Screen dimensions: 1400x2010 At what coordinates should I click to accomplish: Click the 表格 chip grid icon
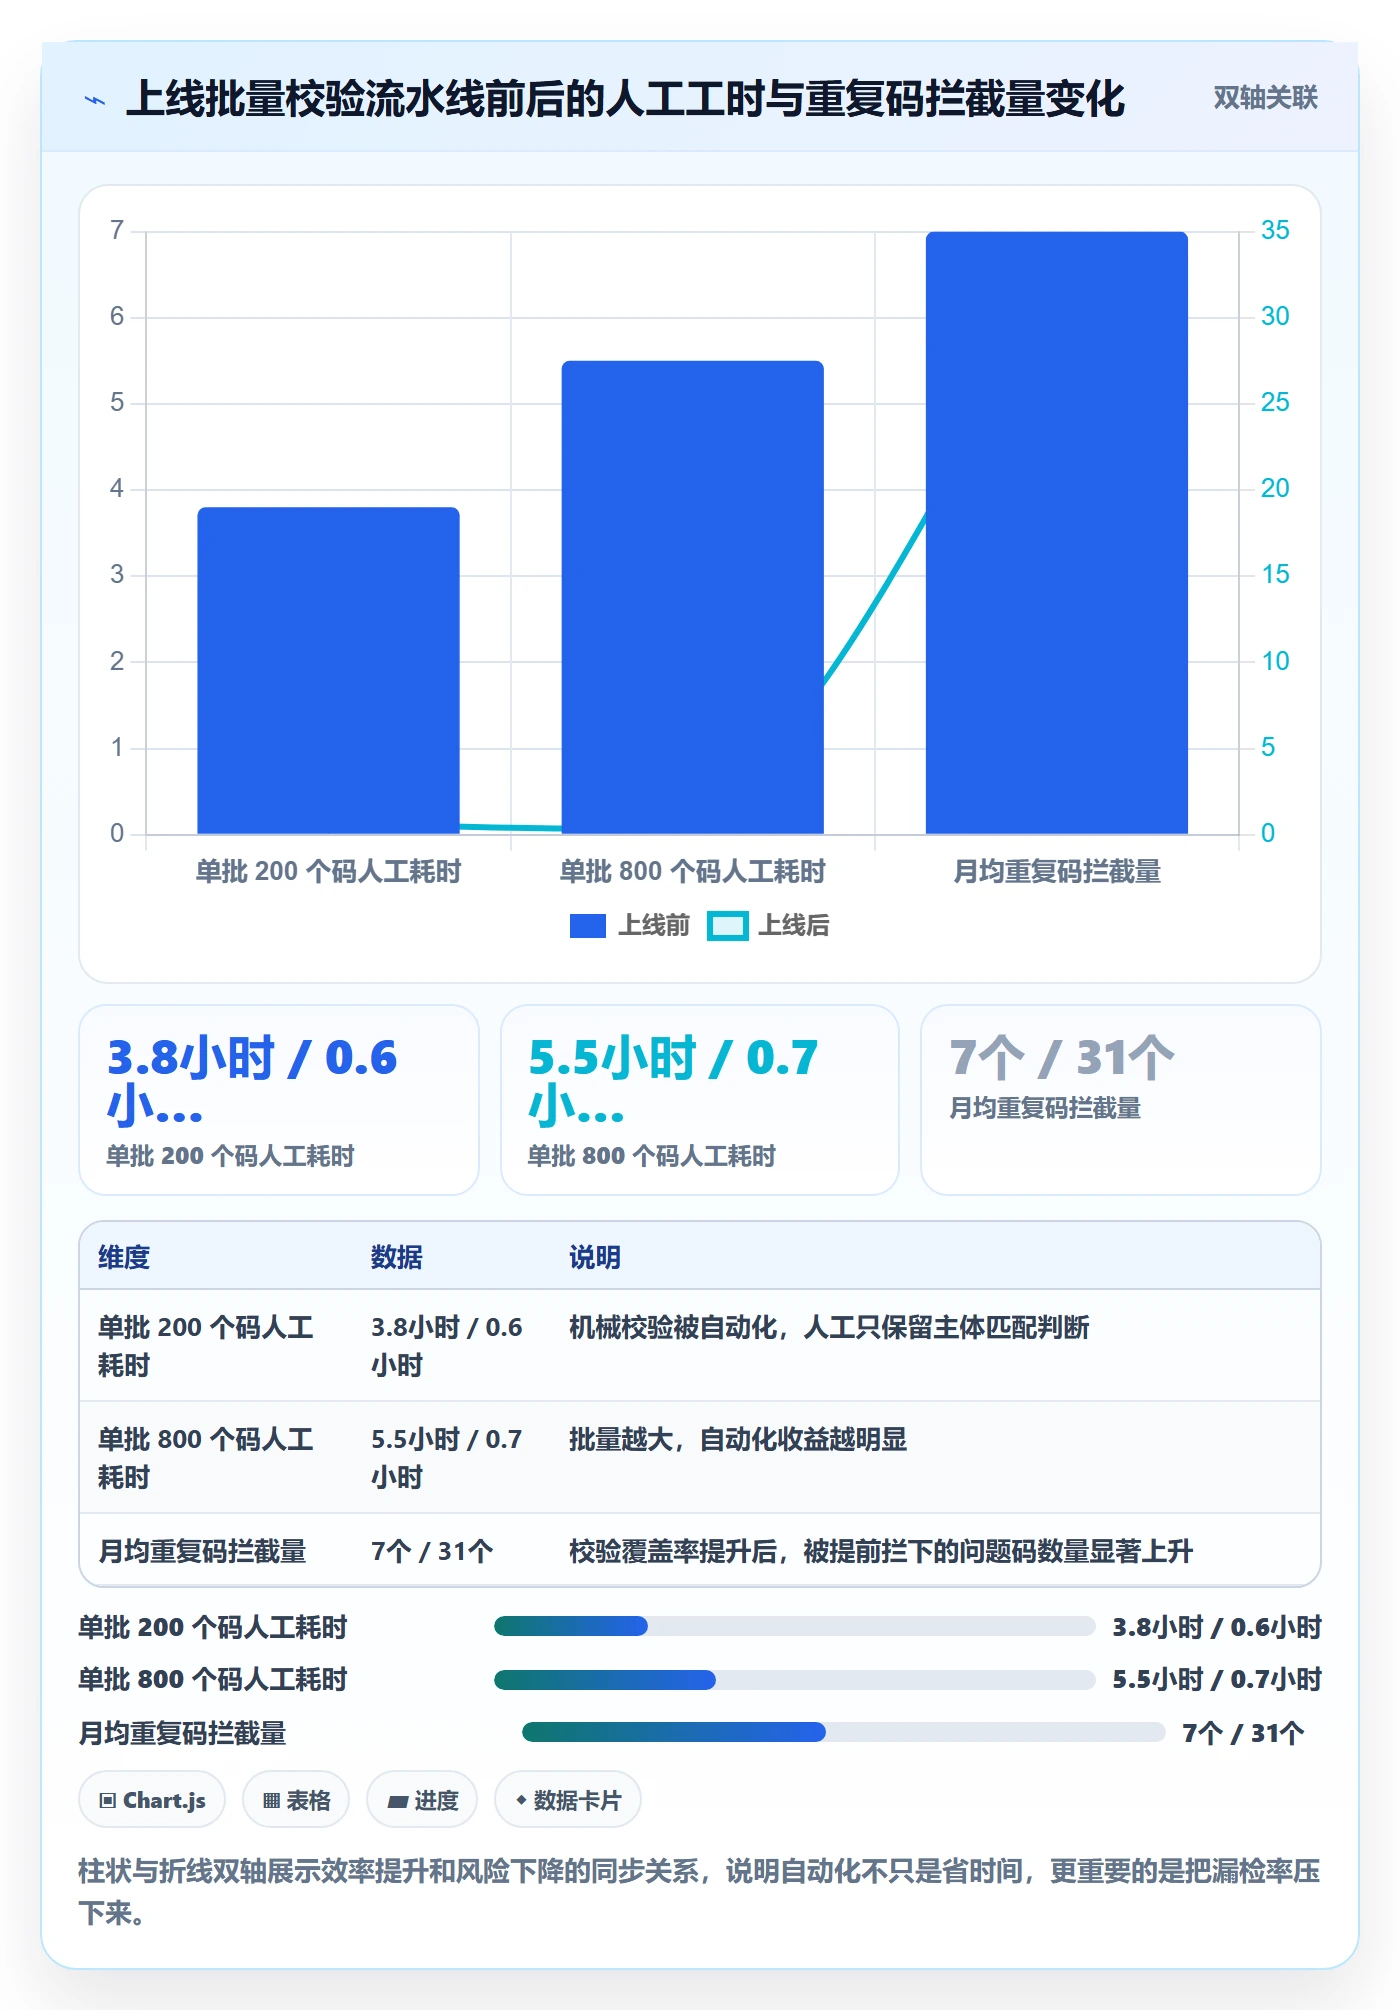(x=271, y=1801)
